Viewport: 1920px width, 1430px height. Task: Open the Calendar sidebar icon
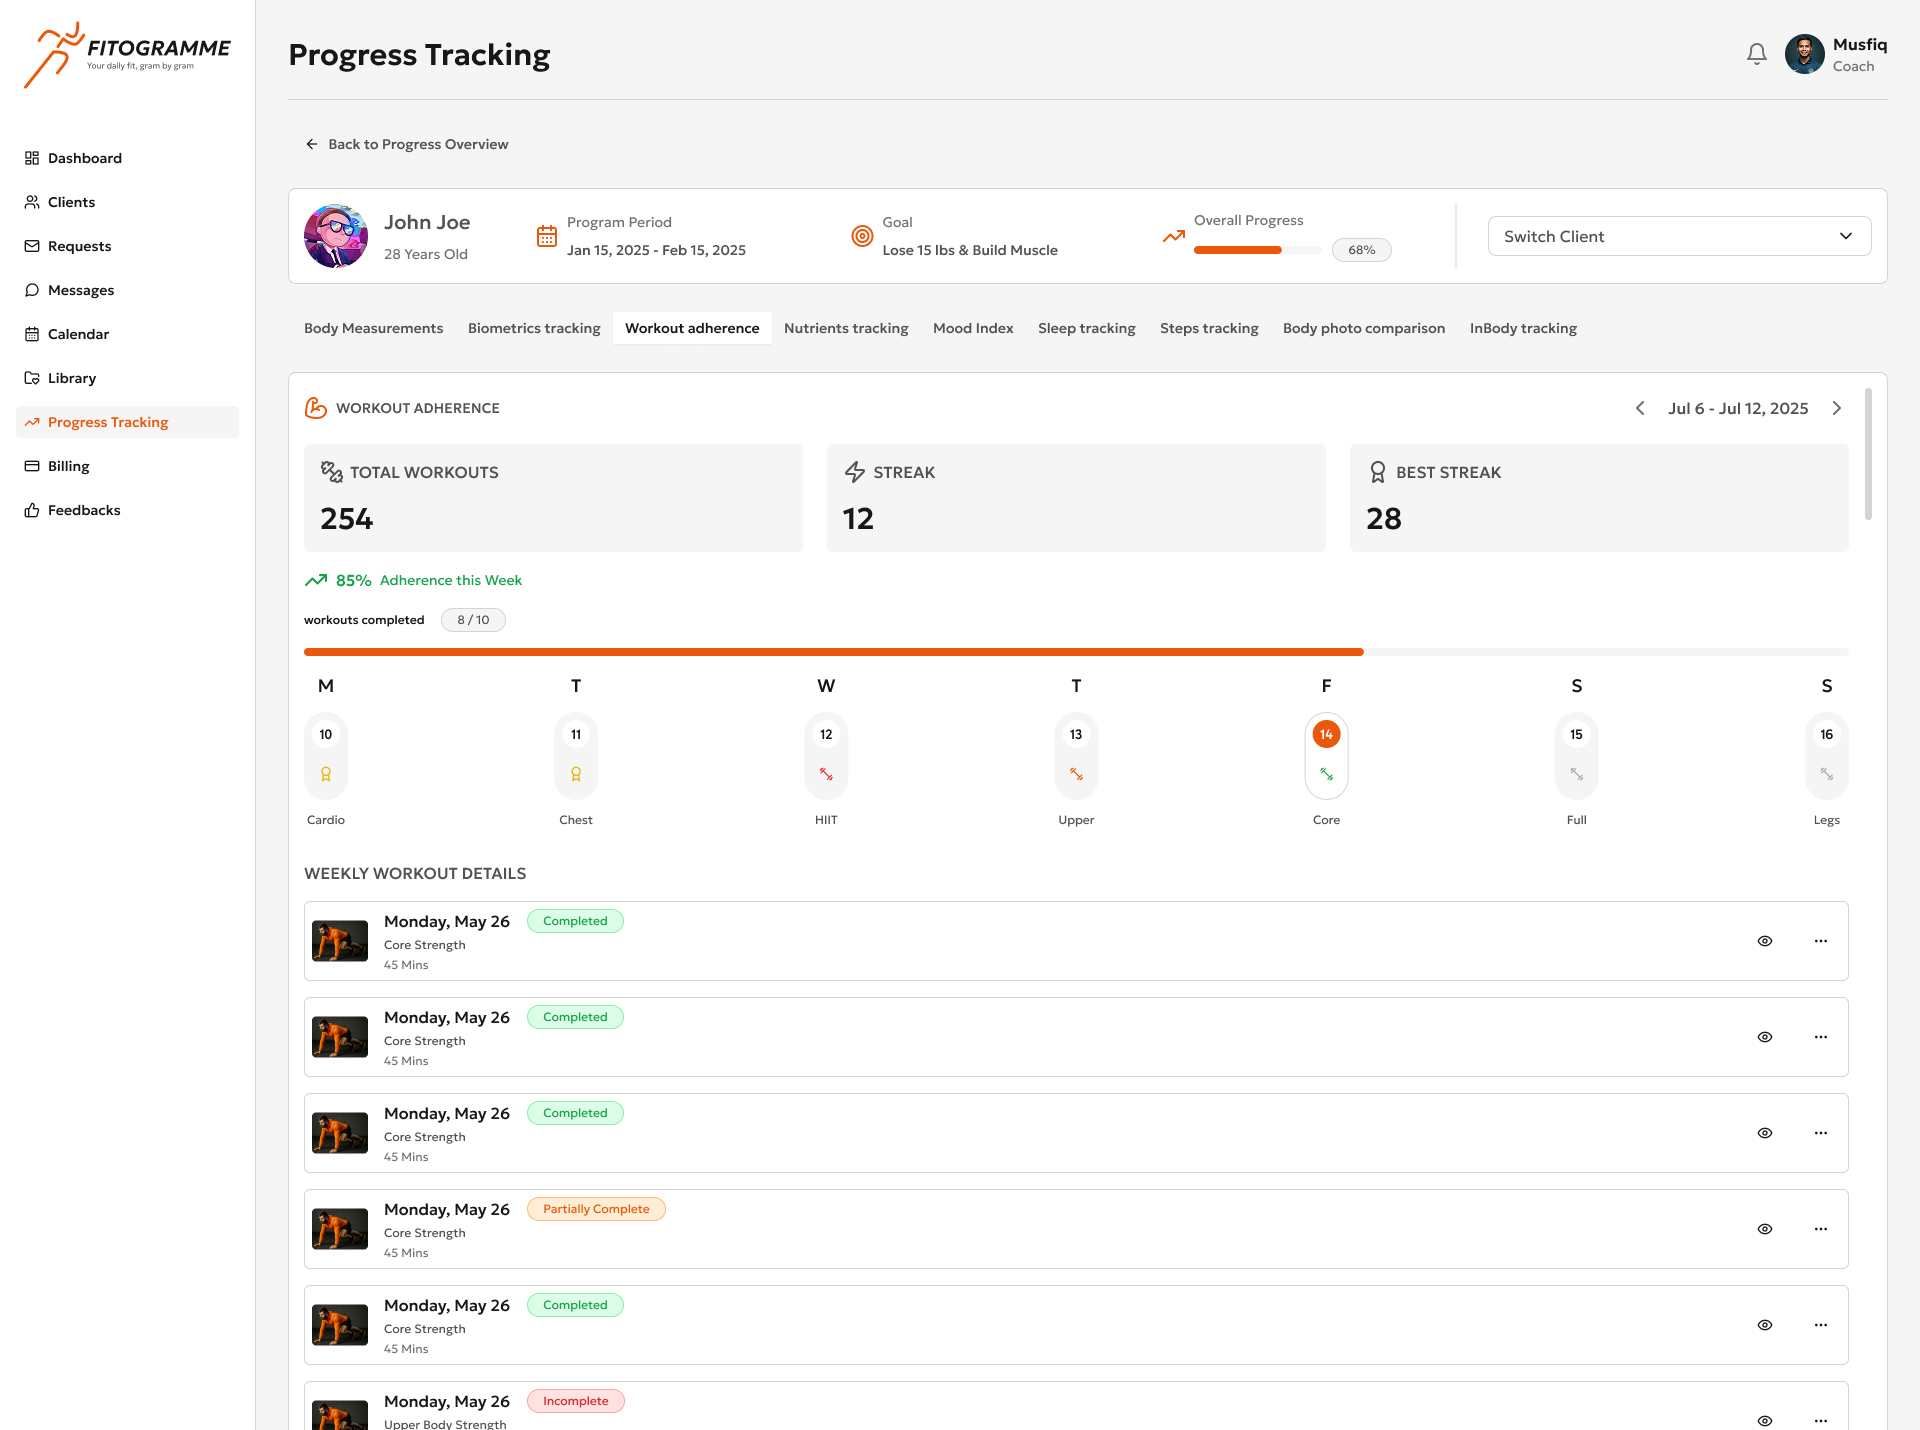coord(31,334)
